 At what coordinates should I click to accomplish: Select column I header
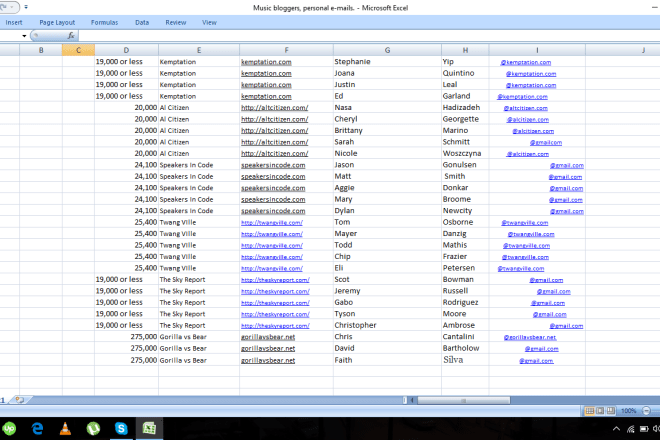(537, 50)
